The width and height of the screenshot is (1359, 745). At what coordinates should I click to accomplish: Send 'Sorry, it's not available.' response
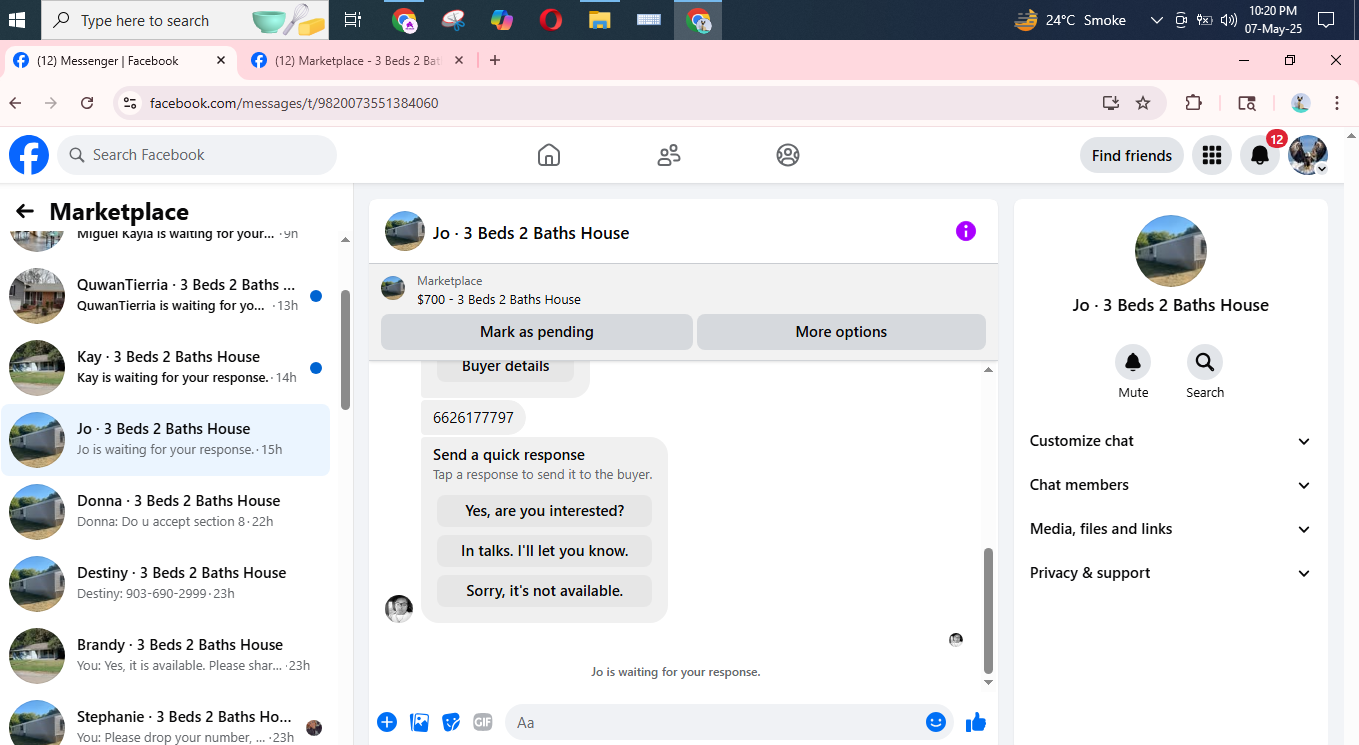[x=545, y=591]
